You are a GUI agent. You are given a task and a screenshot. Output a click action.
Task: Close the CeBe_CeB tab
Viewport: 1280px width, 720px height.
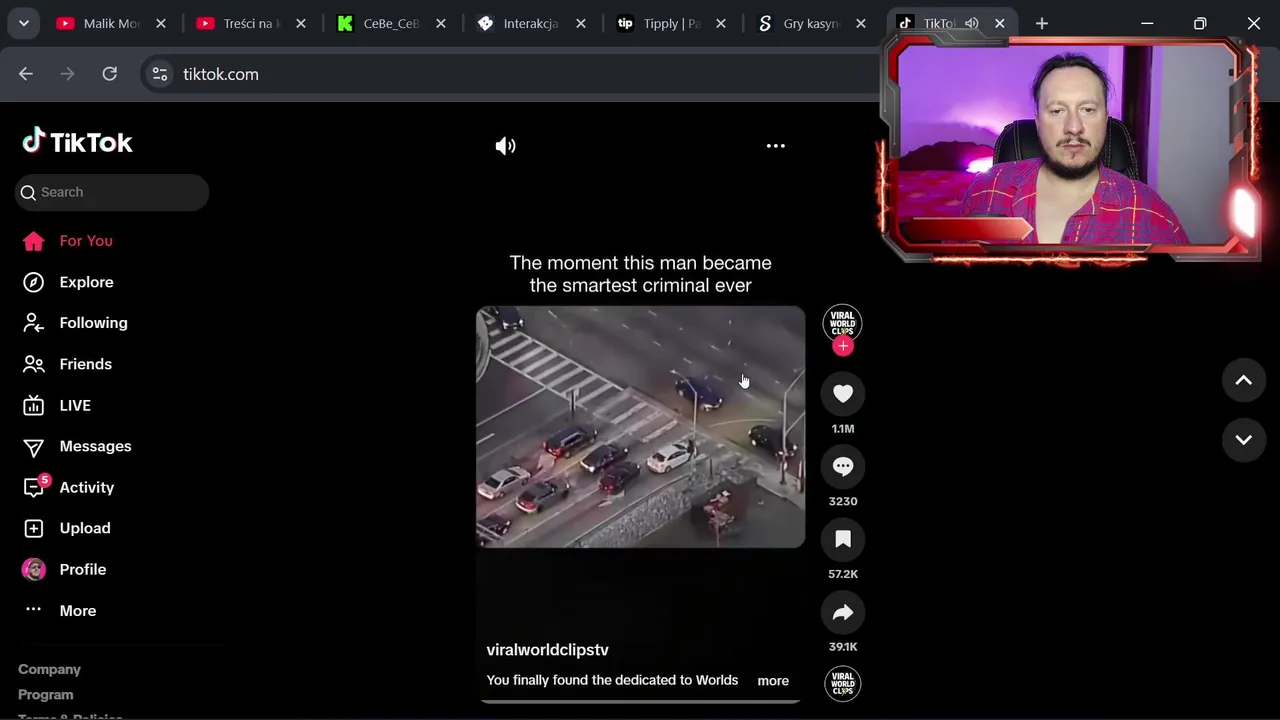(441, 23)
